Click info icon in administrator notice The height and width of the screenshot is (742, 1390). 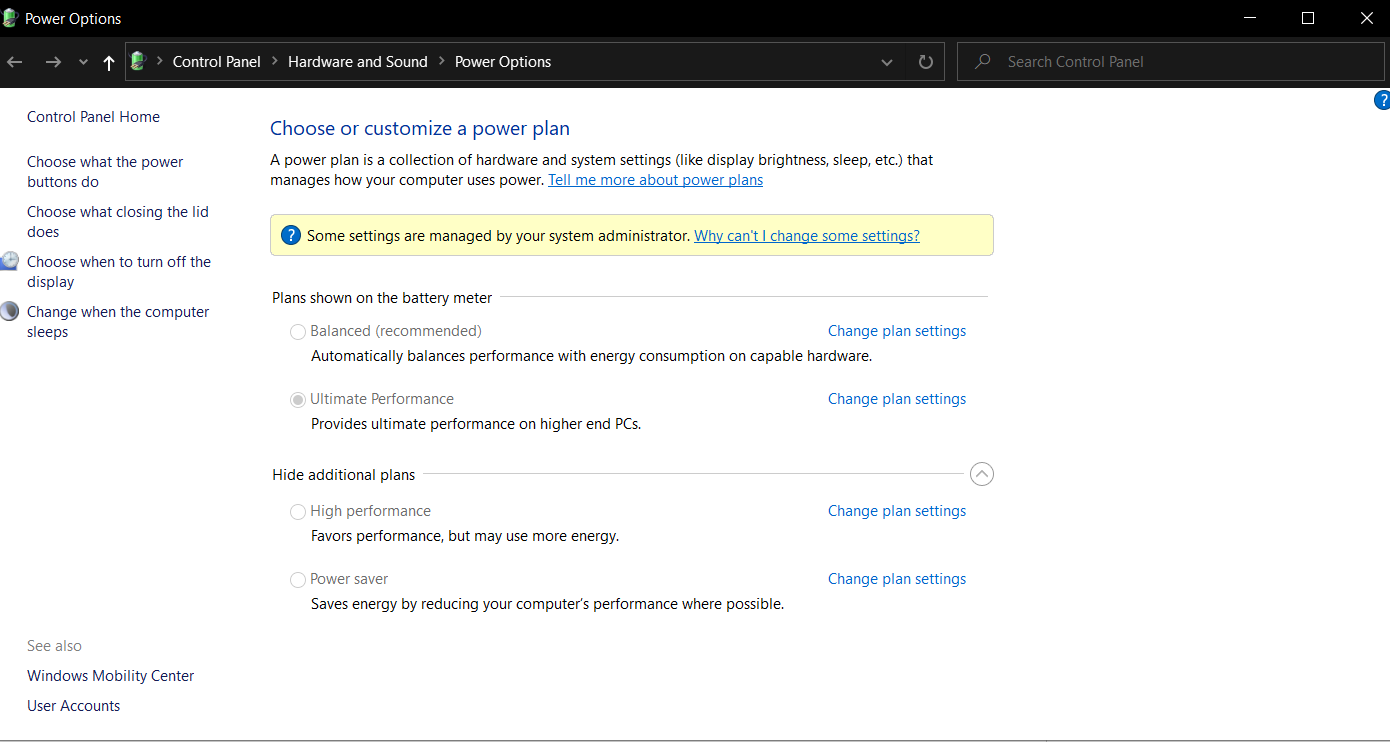[290, 235]
